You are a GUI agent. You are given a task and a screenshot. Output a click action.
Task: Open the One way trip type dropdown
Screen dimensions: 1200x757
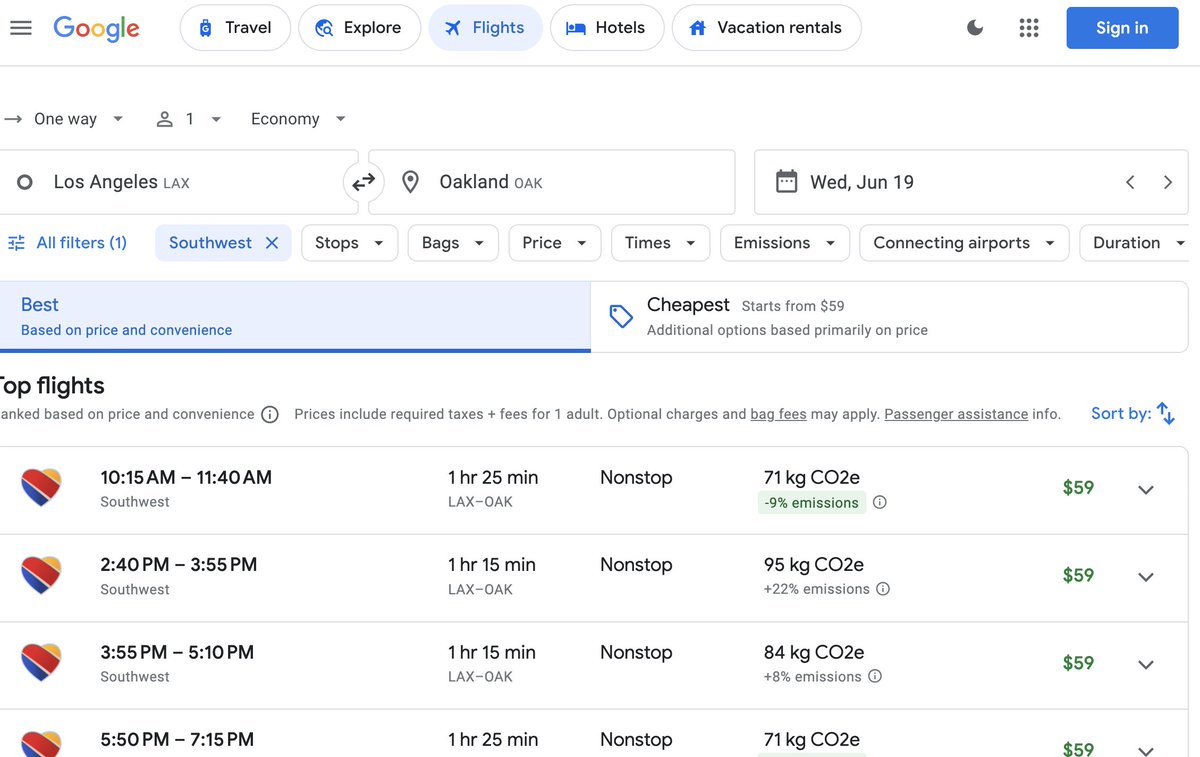coord(65,119)
